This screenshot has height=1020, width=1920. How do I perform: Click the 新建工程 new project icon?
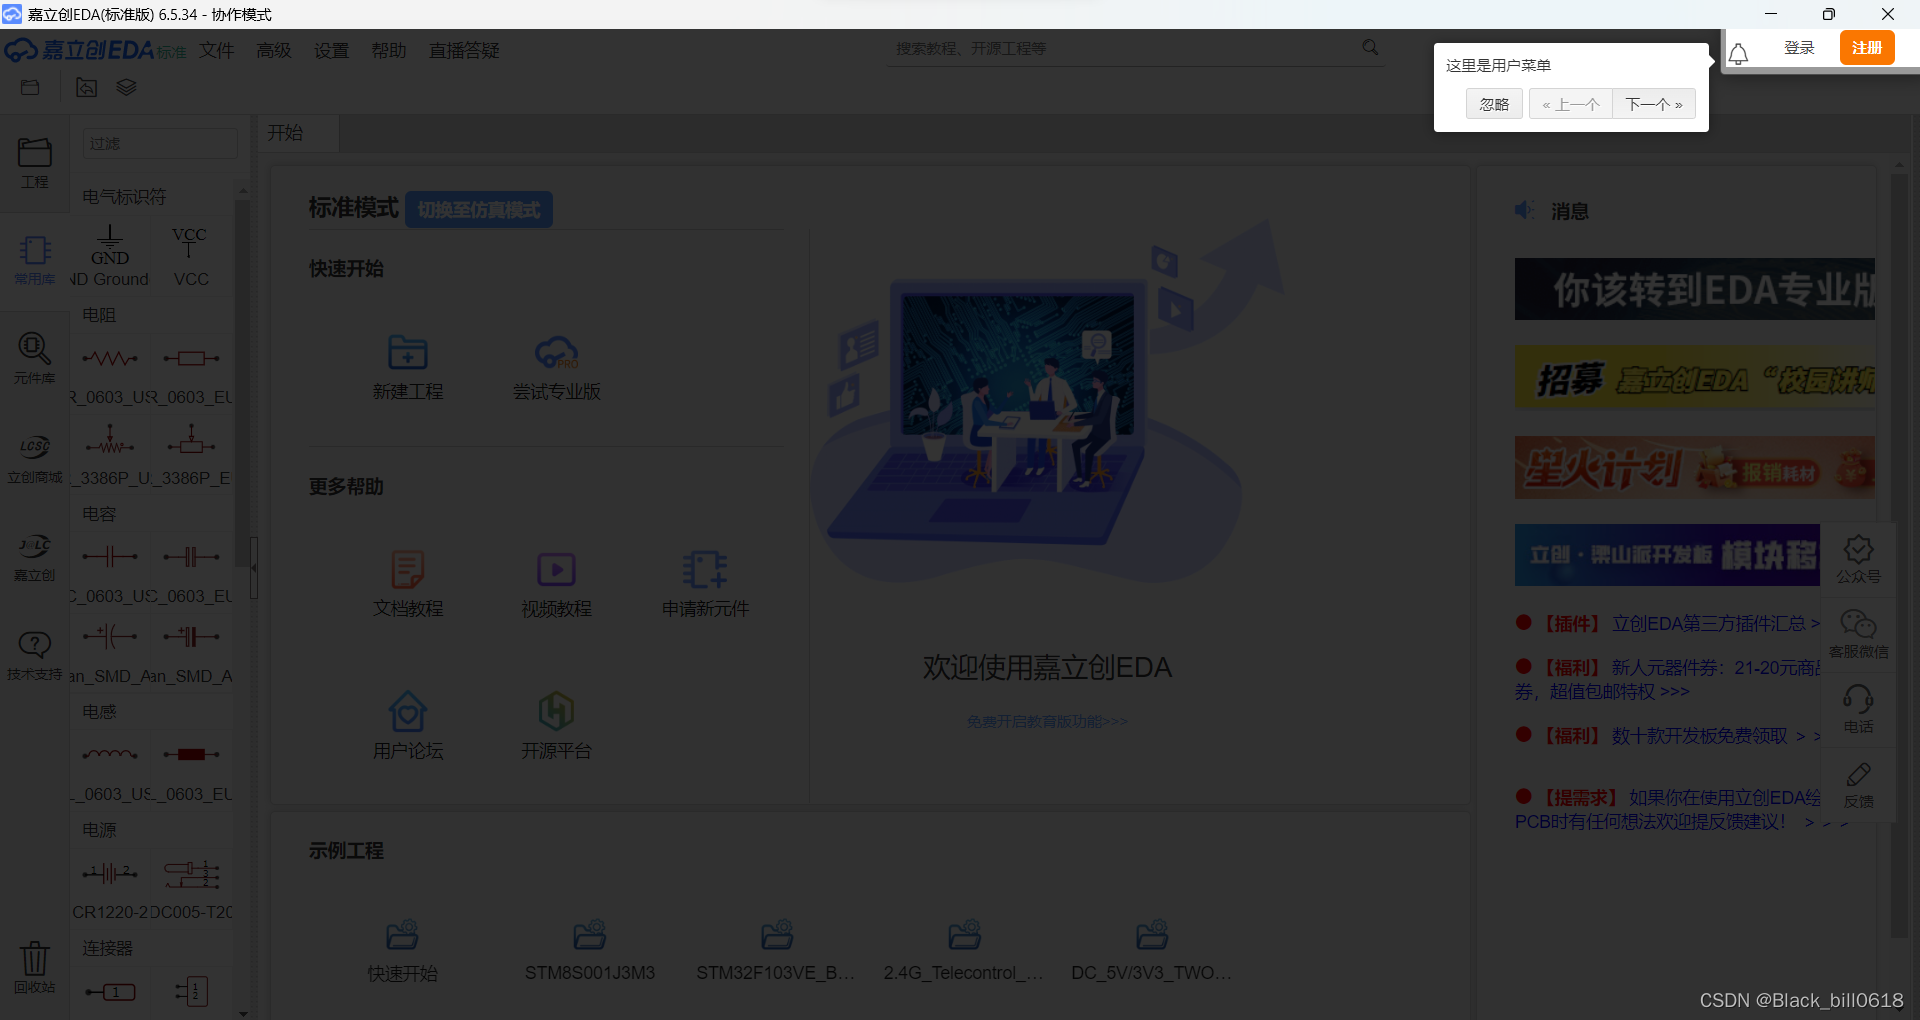408,367
